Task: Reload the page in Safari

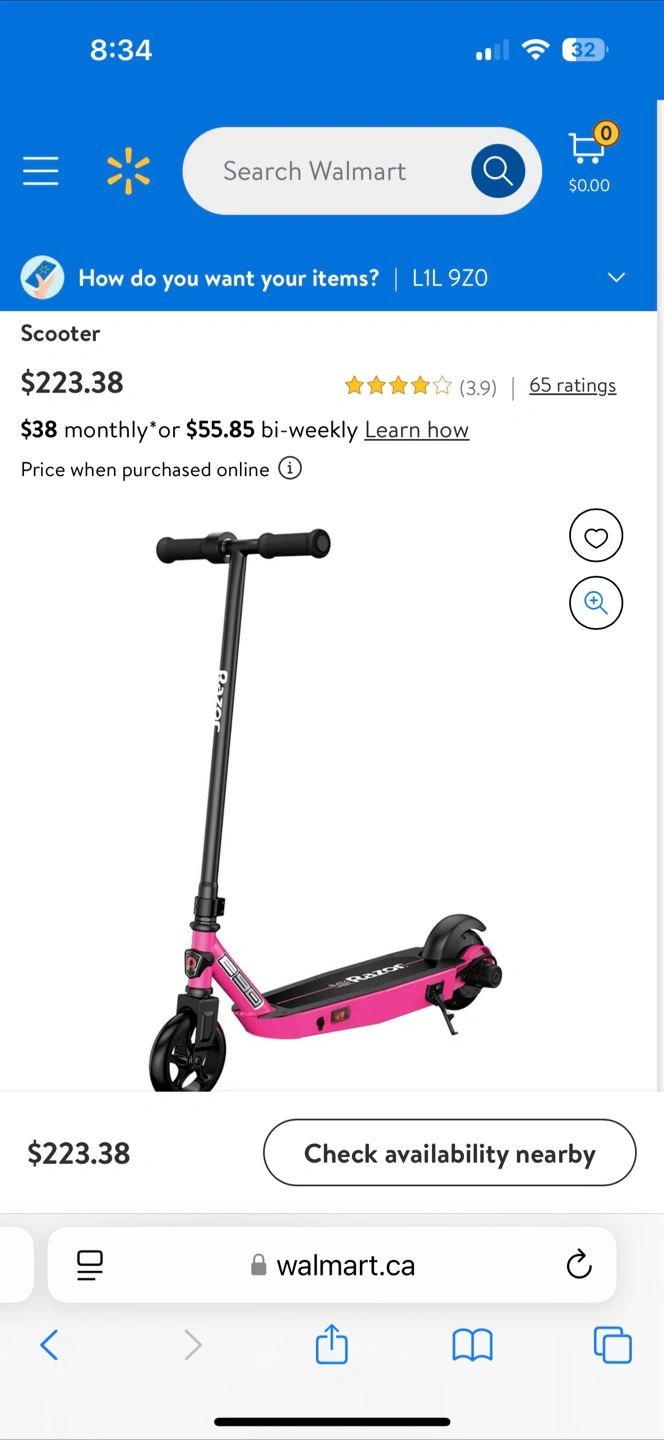Action: click(x=579, y=1265)
